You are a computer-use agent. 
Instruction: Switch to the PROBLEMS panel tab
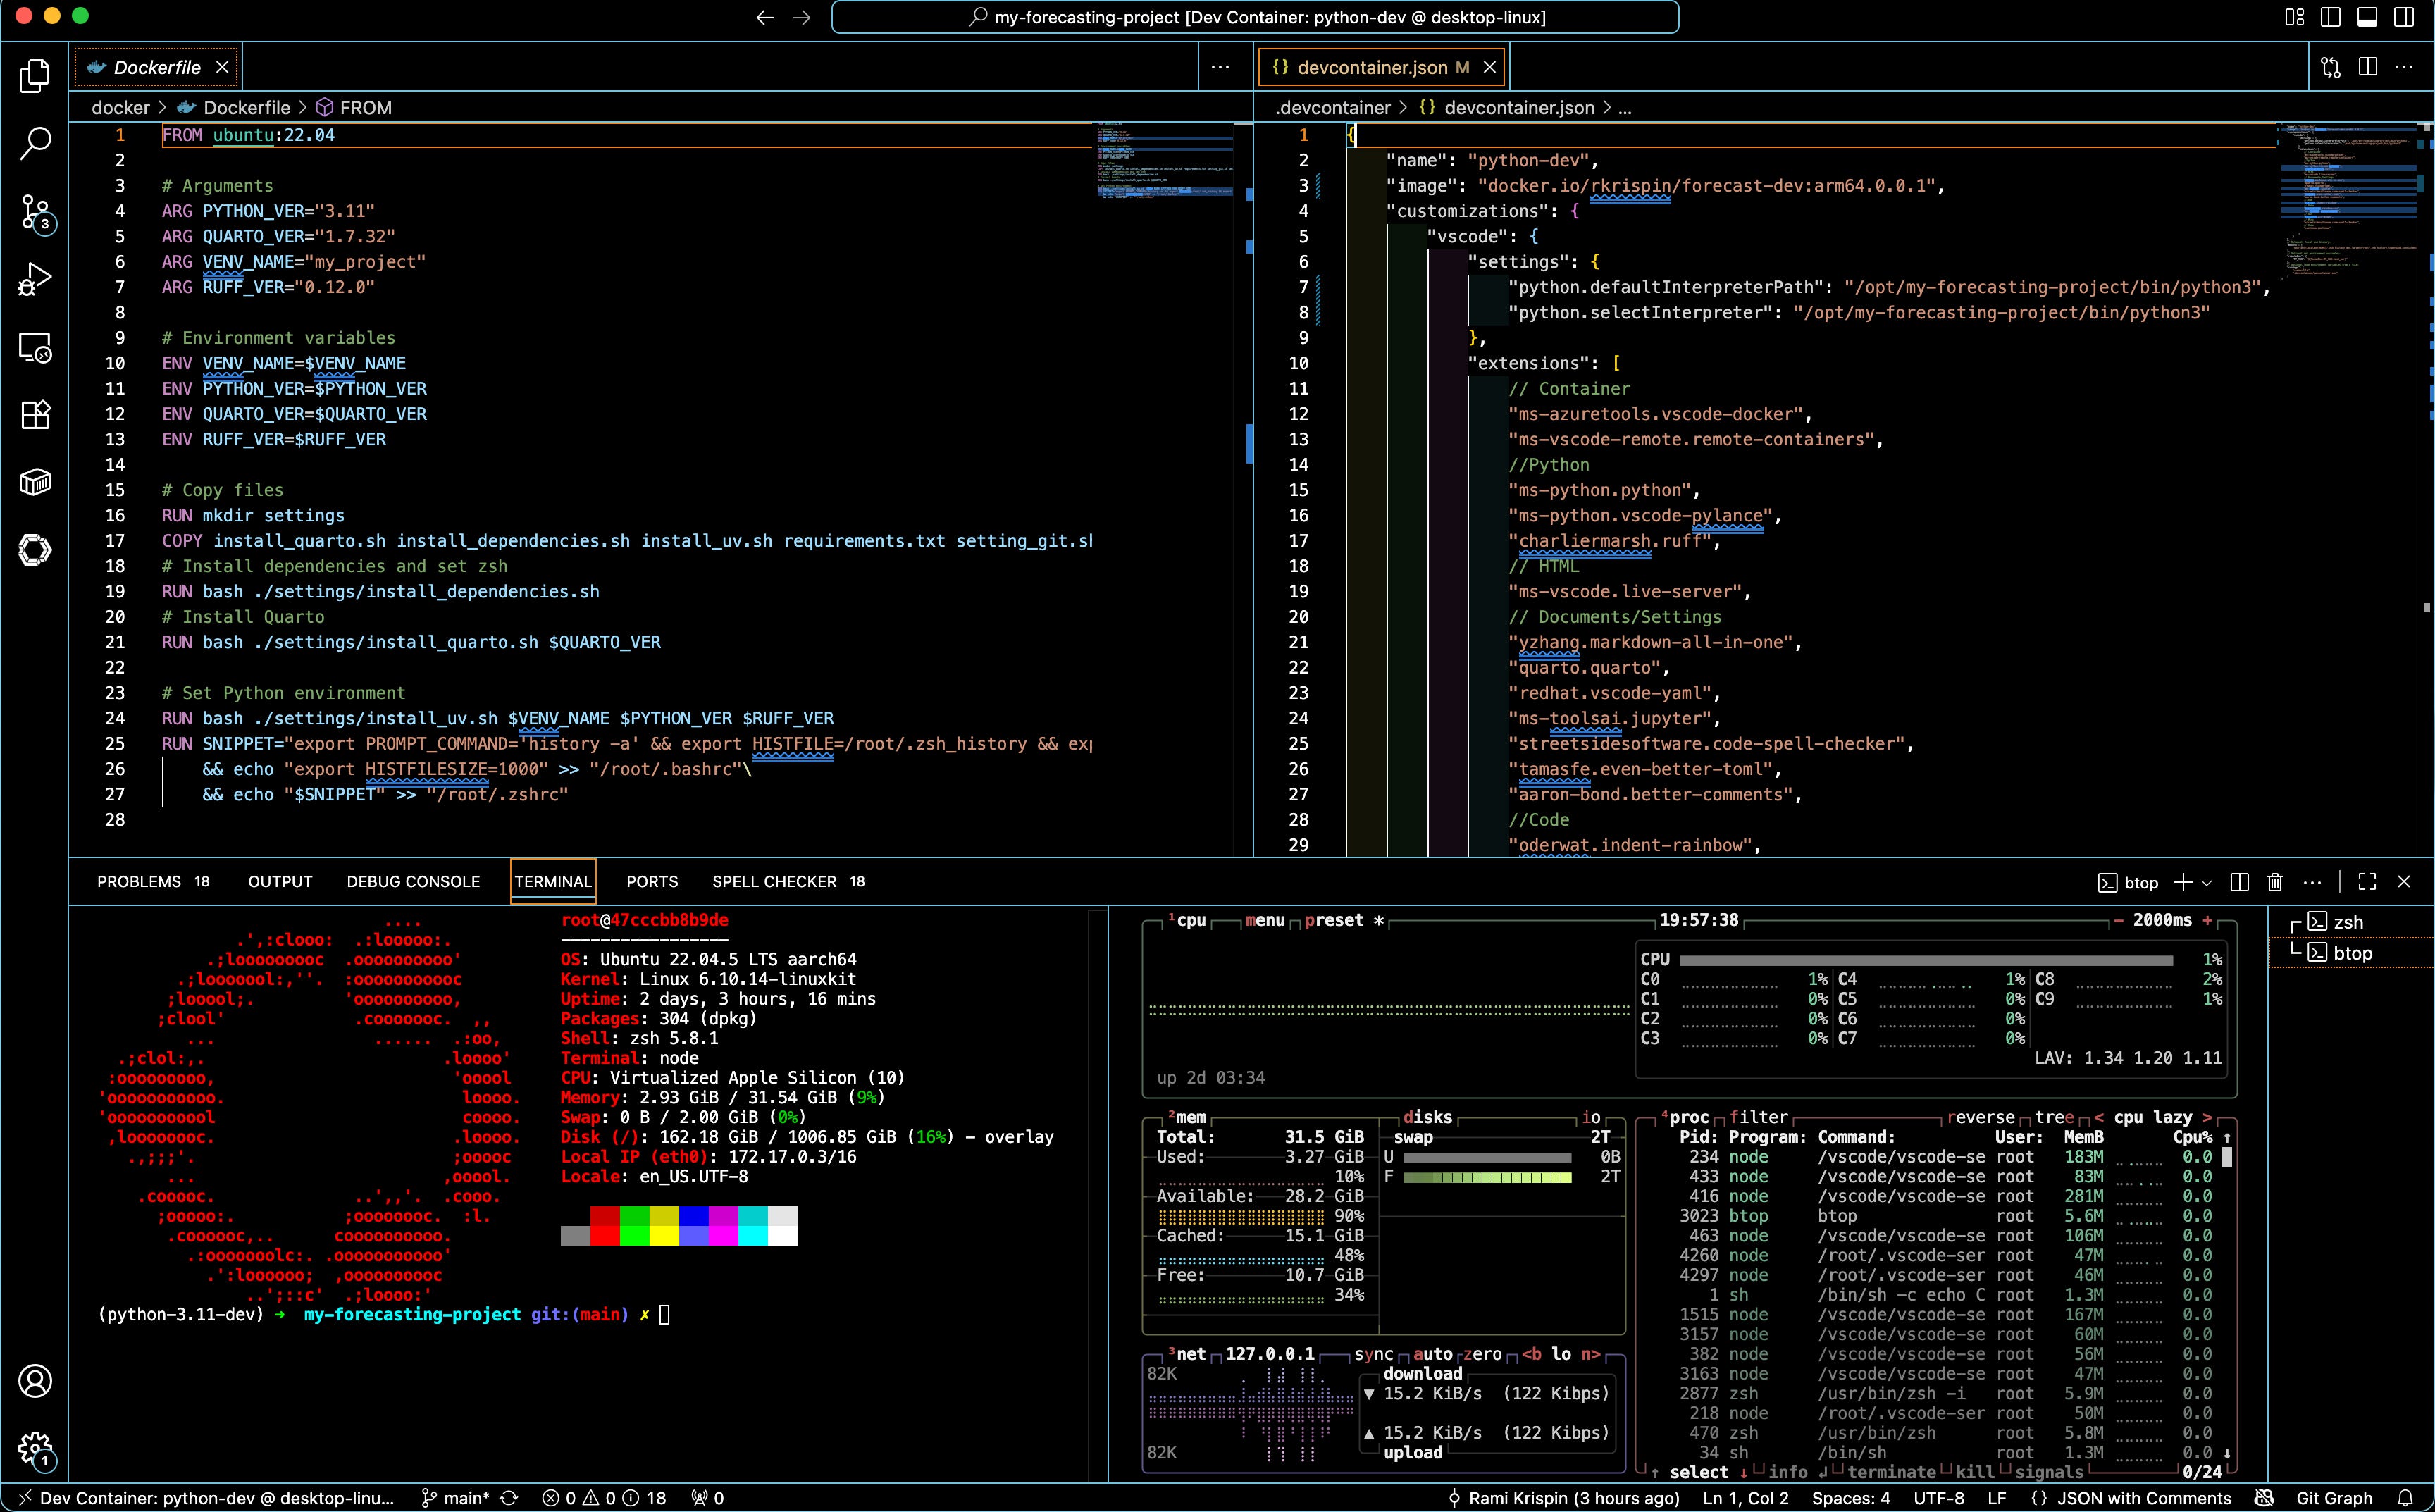pyautogui.click(x=139, y=881)
